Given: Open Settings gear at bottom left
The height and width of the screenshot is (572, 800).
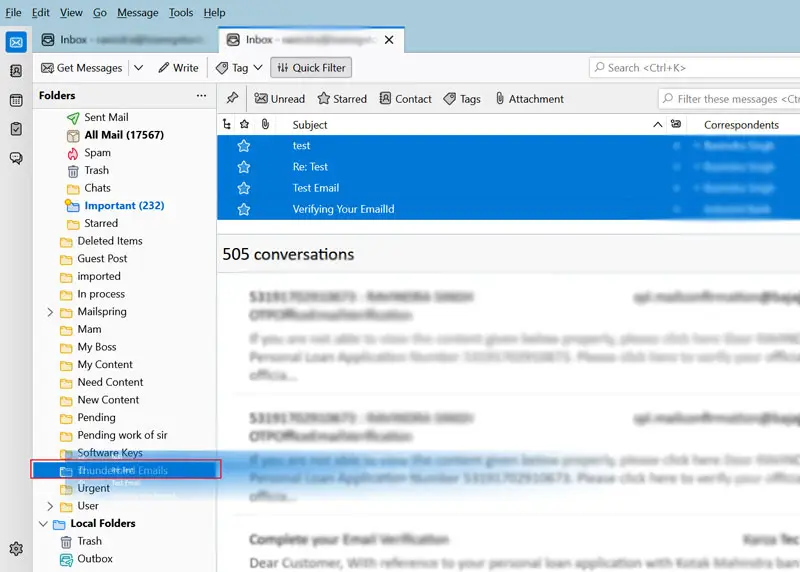Looking at the screenshot, I should click(x=16, y=548).
